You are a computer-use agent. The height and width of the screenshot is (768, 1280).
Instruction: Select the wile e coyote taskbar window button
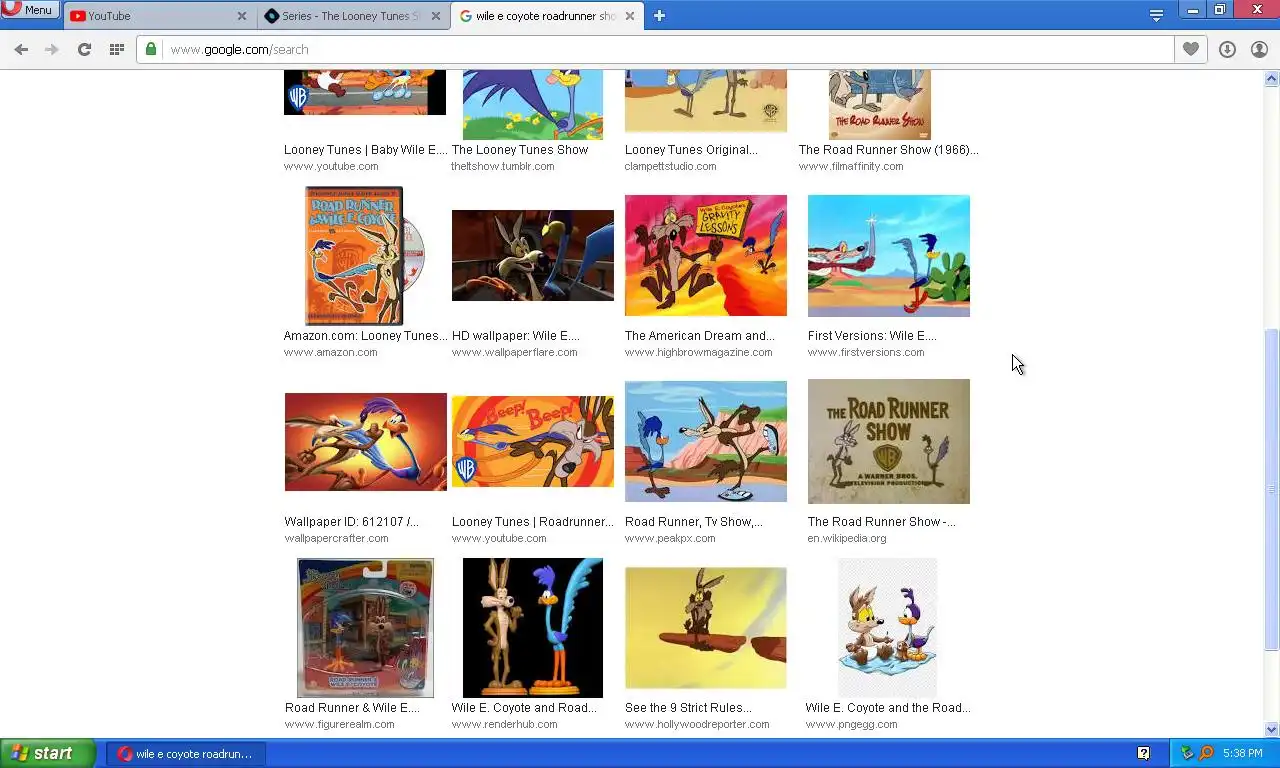tap(186, 753)
